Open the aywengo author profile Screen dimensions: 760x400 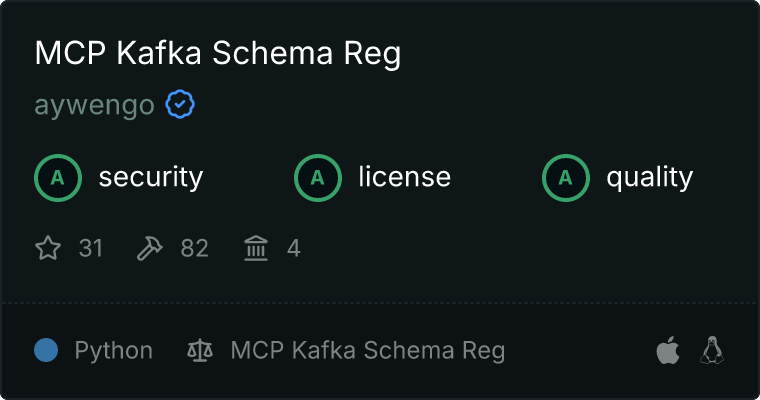[94, 105]
